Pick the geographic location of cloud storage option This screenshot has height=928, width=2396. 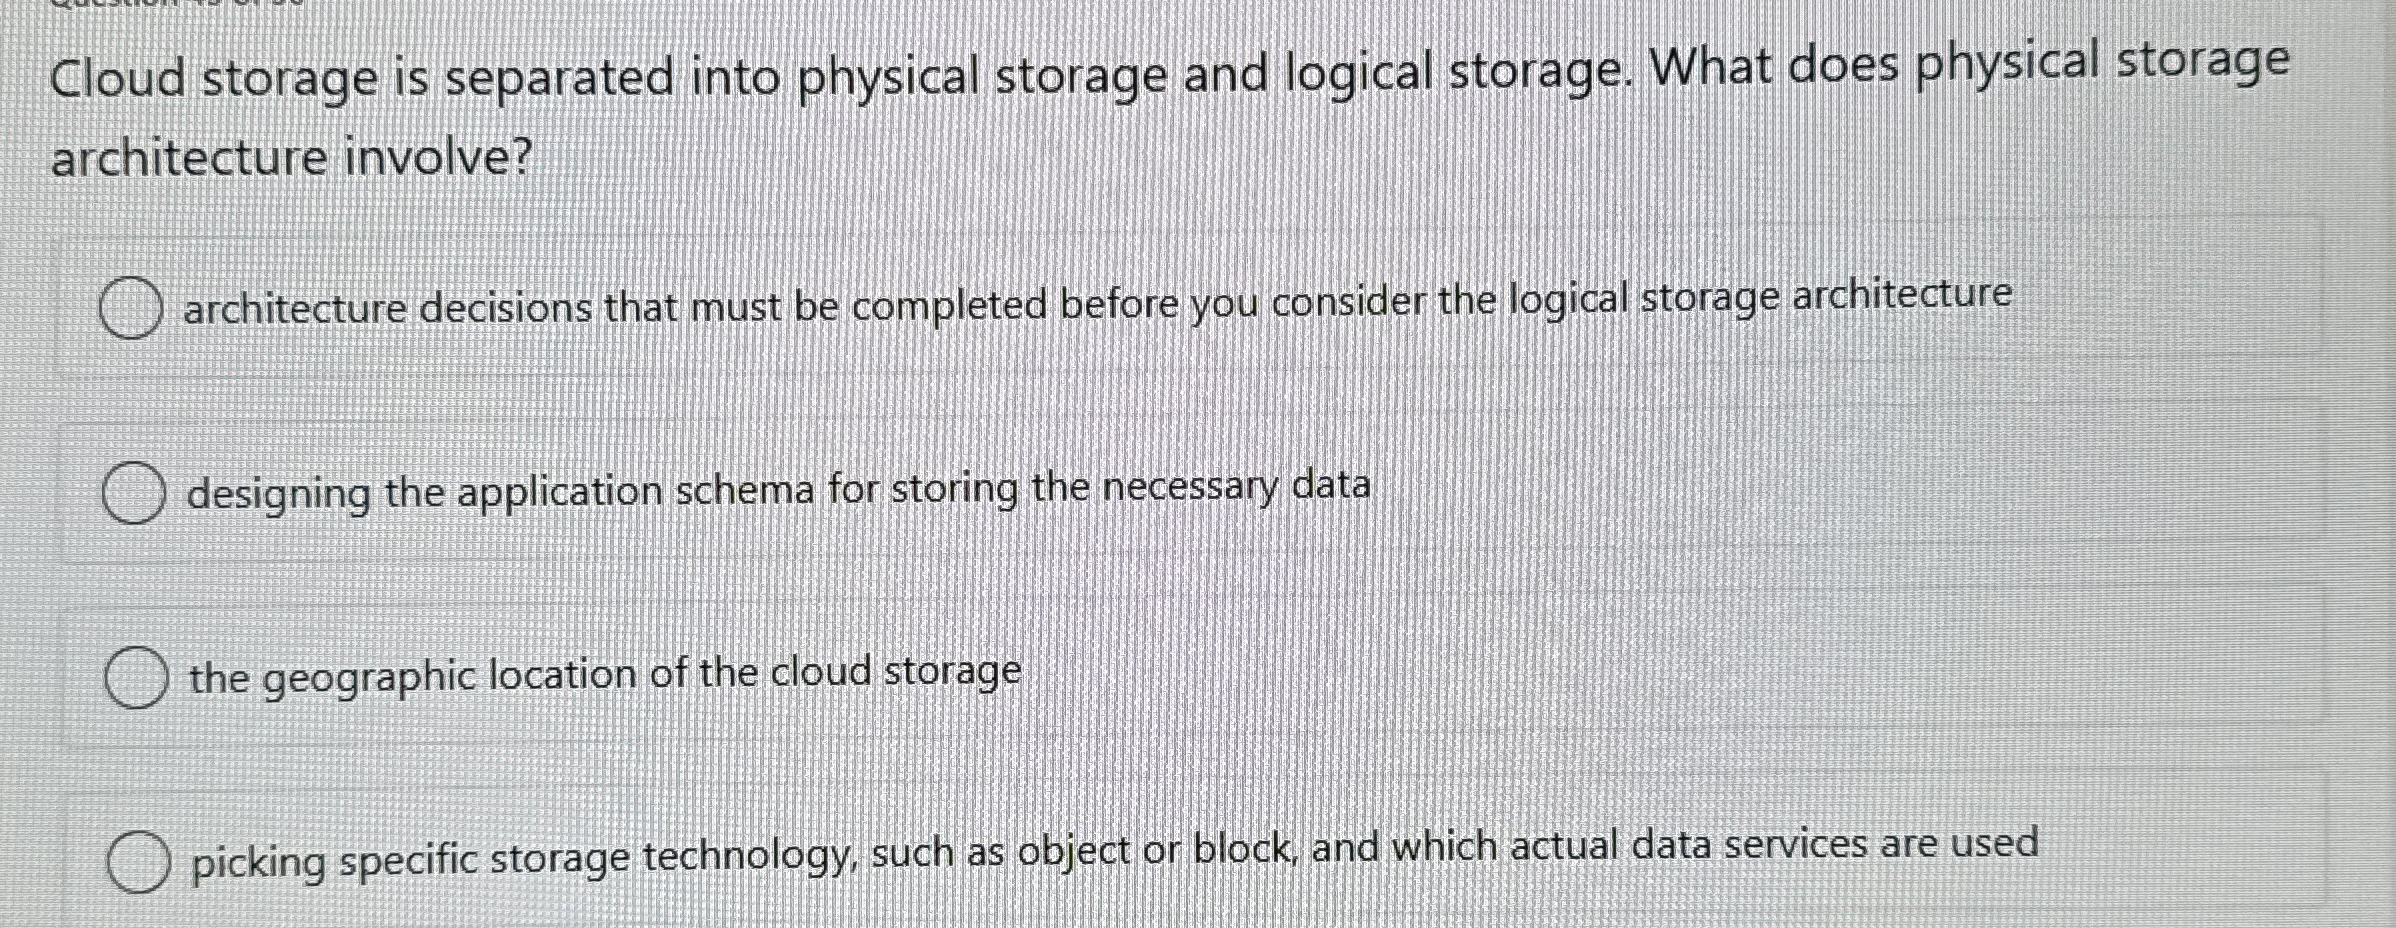(x=600, y=675)
